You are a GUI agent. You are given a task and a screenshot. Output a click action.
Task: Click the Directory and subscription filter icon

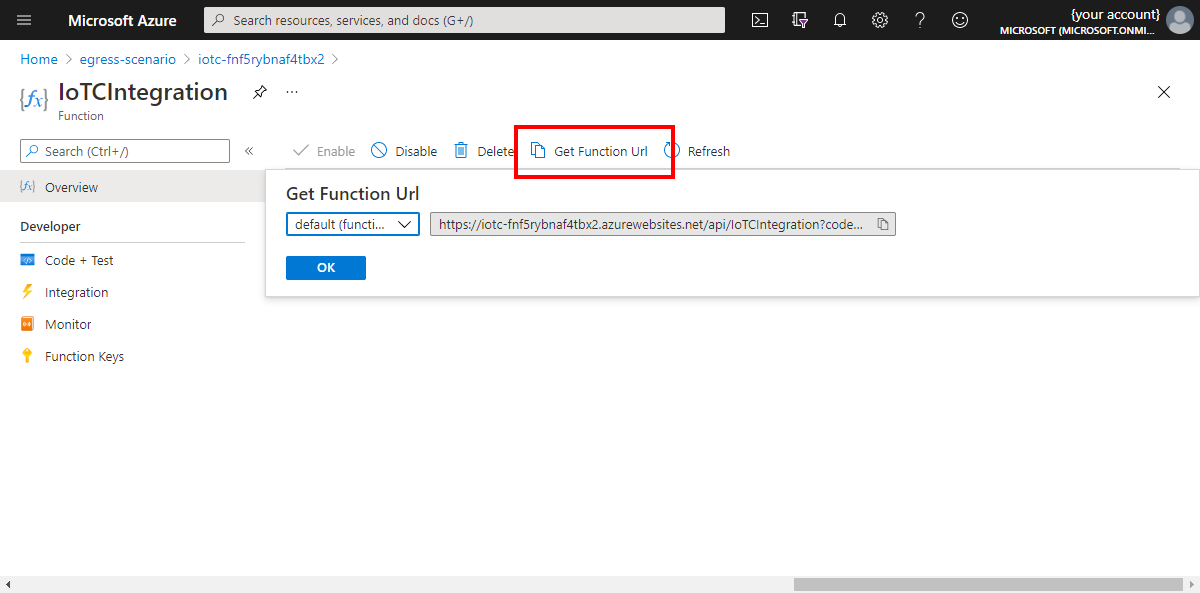click(799, 19)
